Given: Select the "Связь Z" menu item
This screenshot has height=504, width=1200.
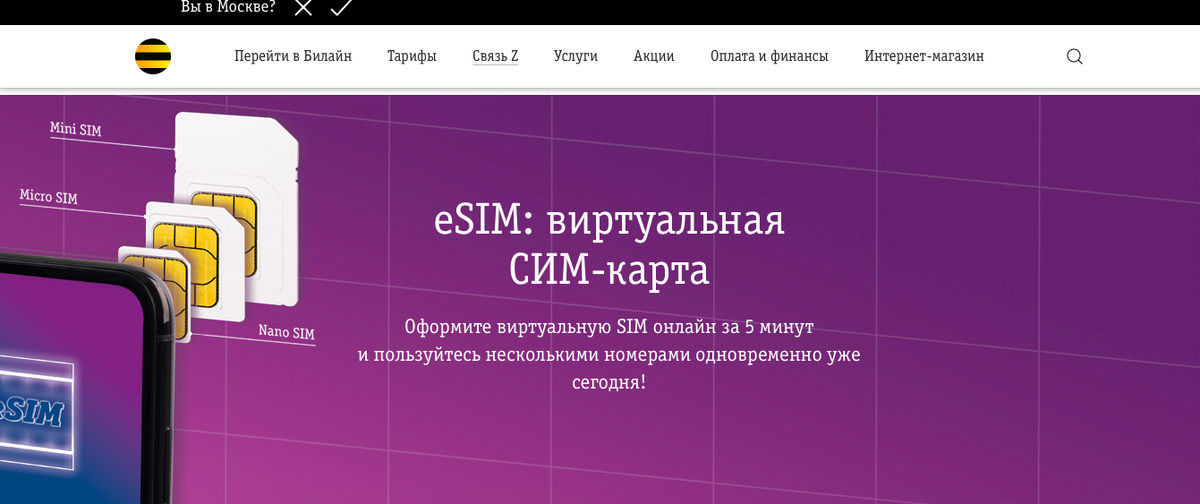Looking at the screenshot, I should tap(495, 56).
